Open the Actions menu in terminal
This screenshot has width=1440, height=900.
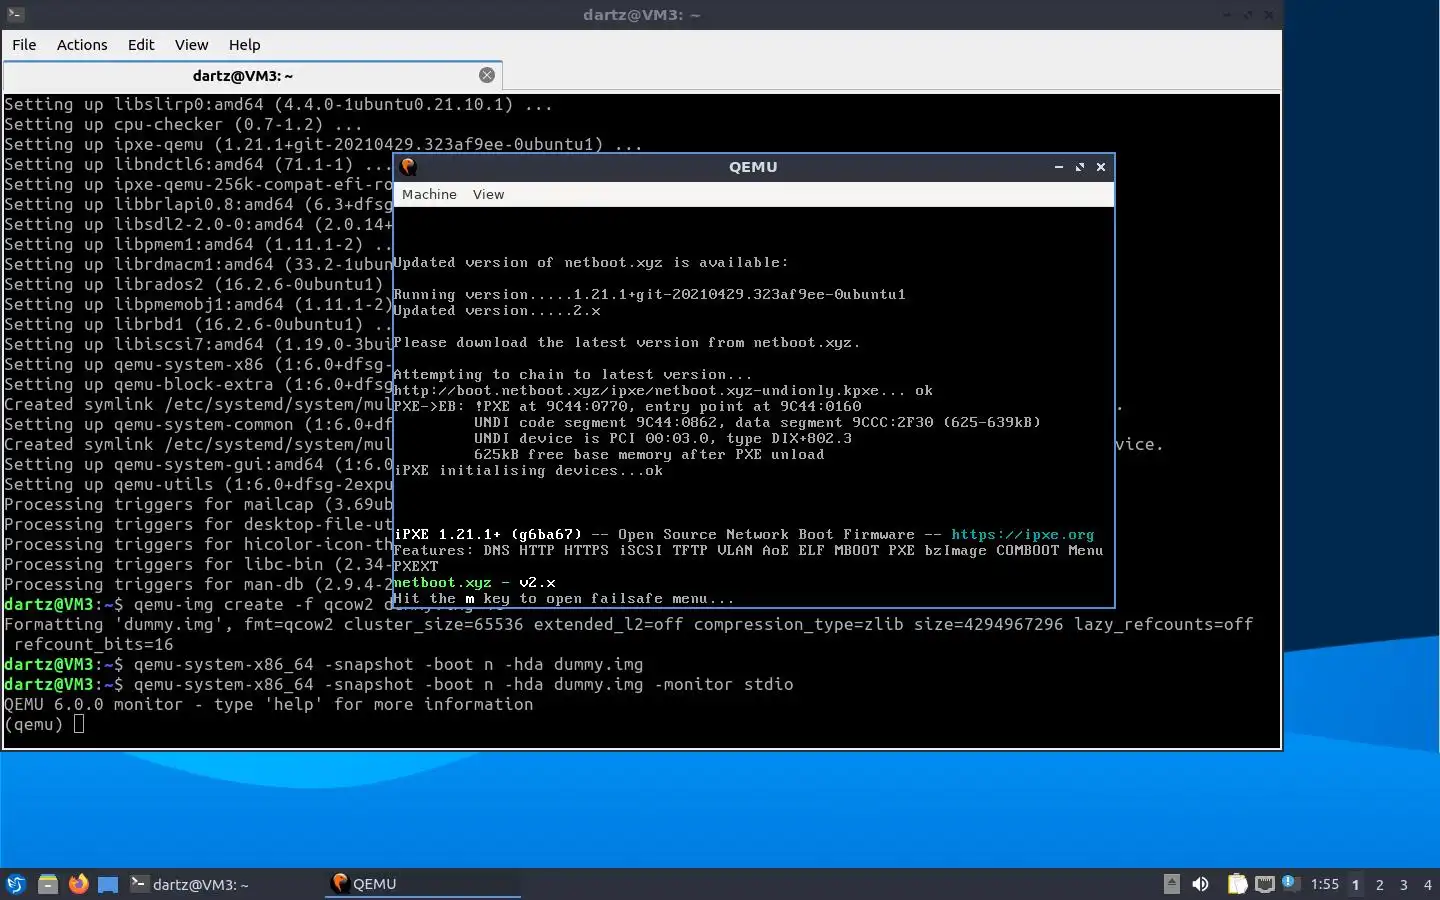[x=82, y=45]
